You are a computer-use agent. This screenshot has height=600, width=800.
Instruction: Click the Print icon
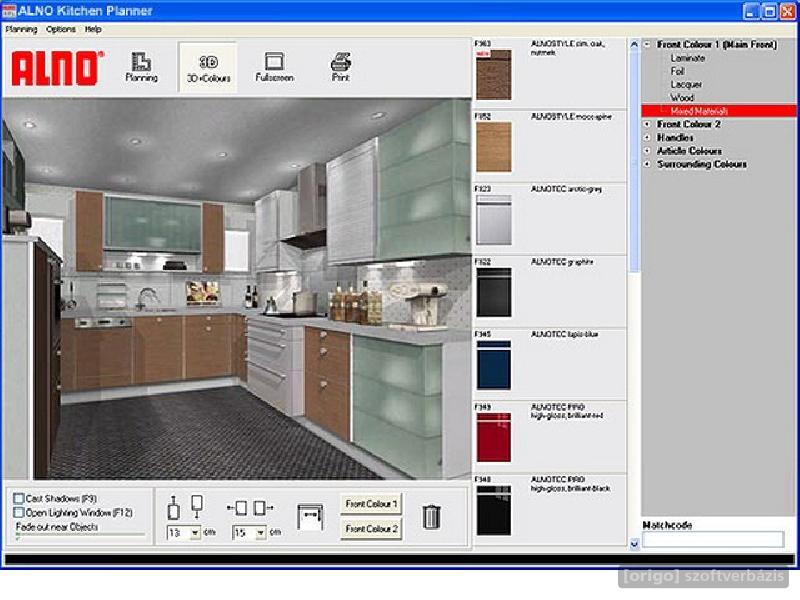tap(340, 67)
